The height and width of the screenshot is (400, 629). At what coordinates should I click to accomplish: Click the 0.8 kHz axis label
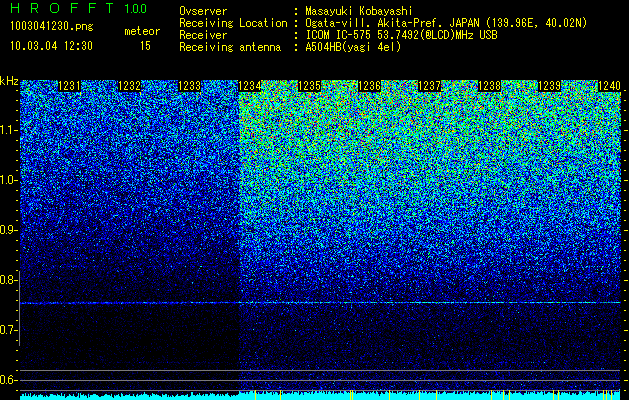pyautogui.click(x=8, y=280)
